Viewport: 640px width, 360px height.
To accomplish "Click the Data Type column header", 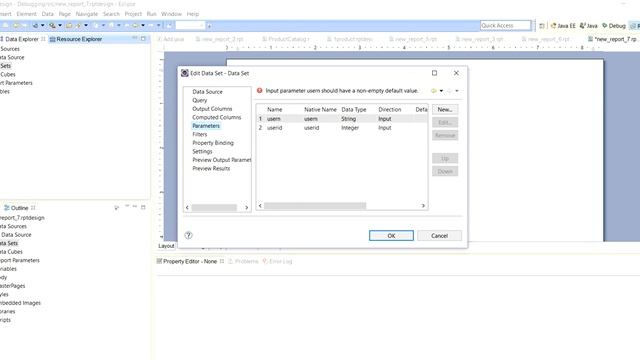I will 353,109.
